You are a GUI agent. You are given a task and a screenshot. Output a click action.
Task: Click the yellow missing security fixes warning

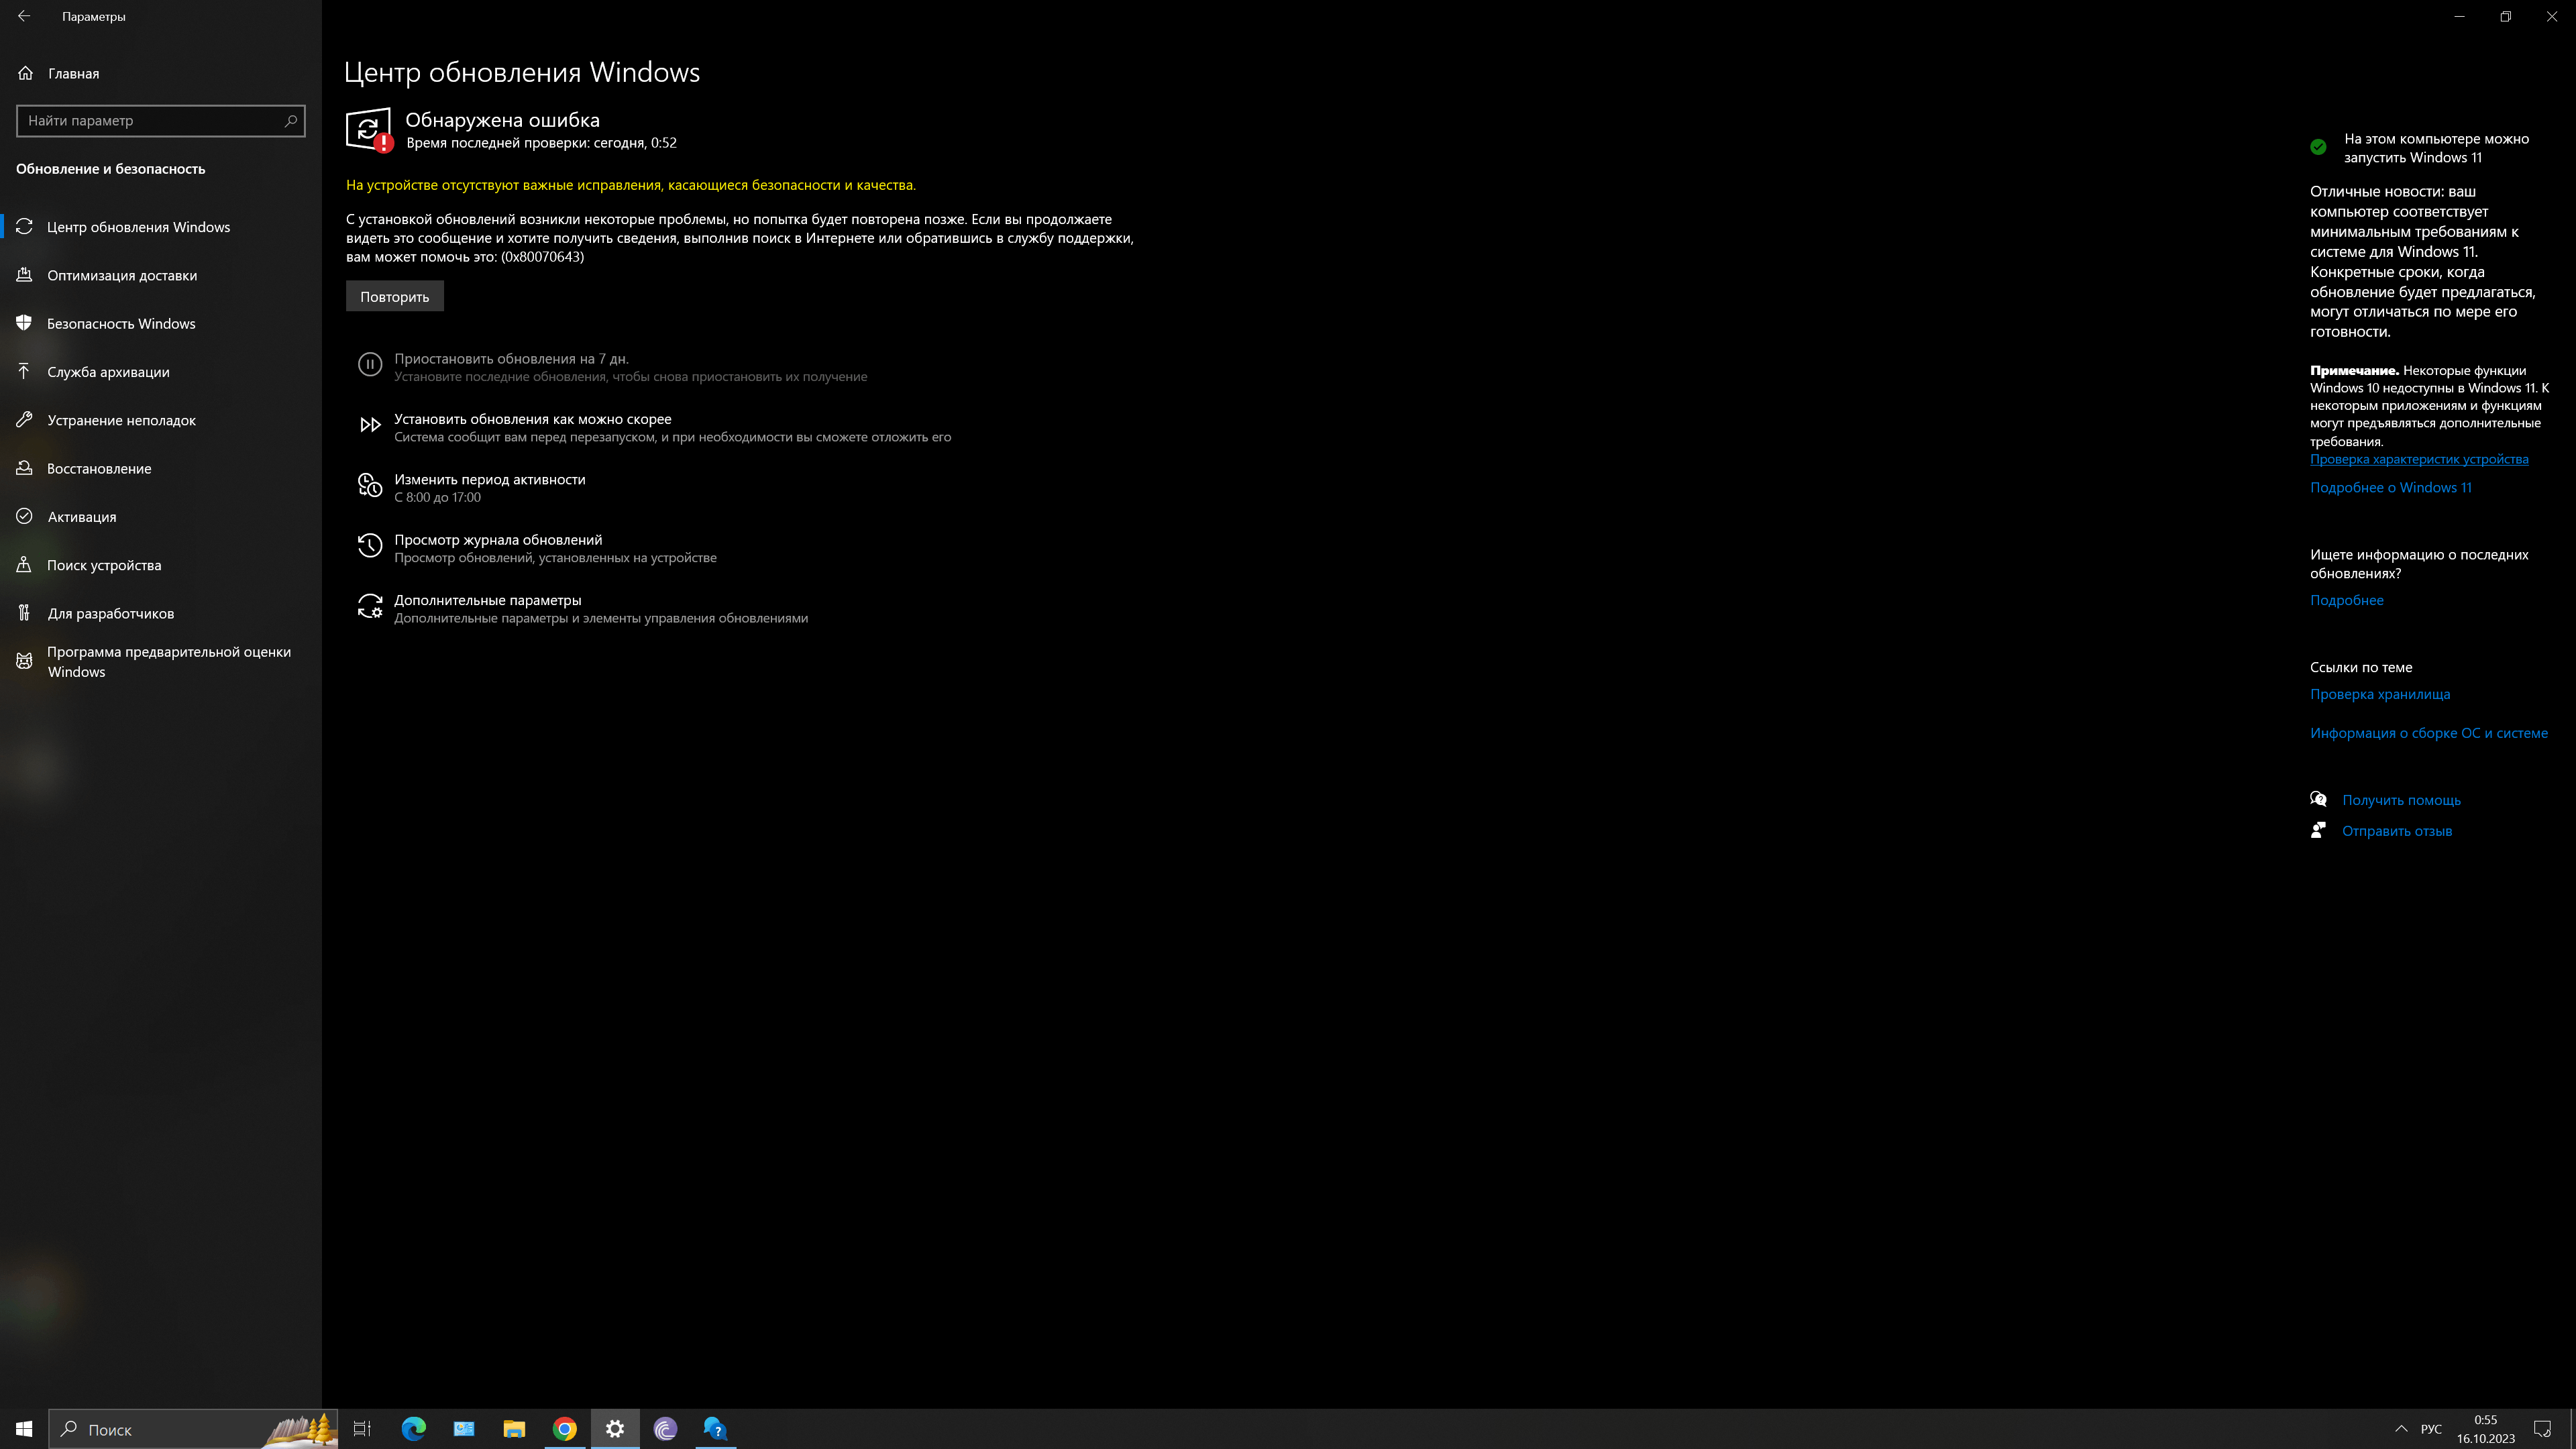pos(631,185)
